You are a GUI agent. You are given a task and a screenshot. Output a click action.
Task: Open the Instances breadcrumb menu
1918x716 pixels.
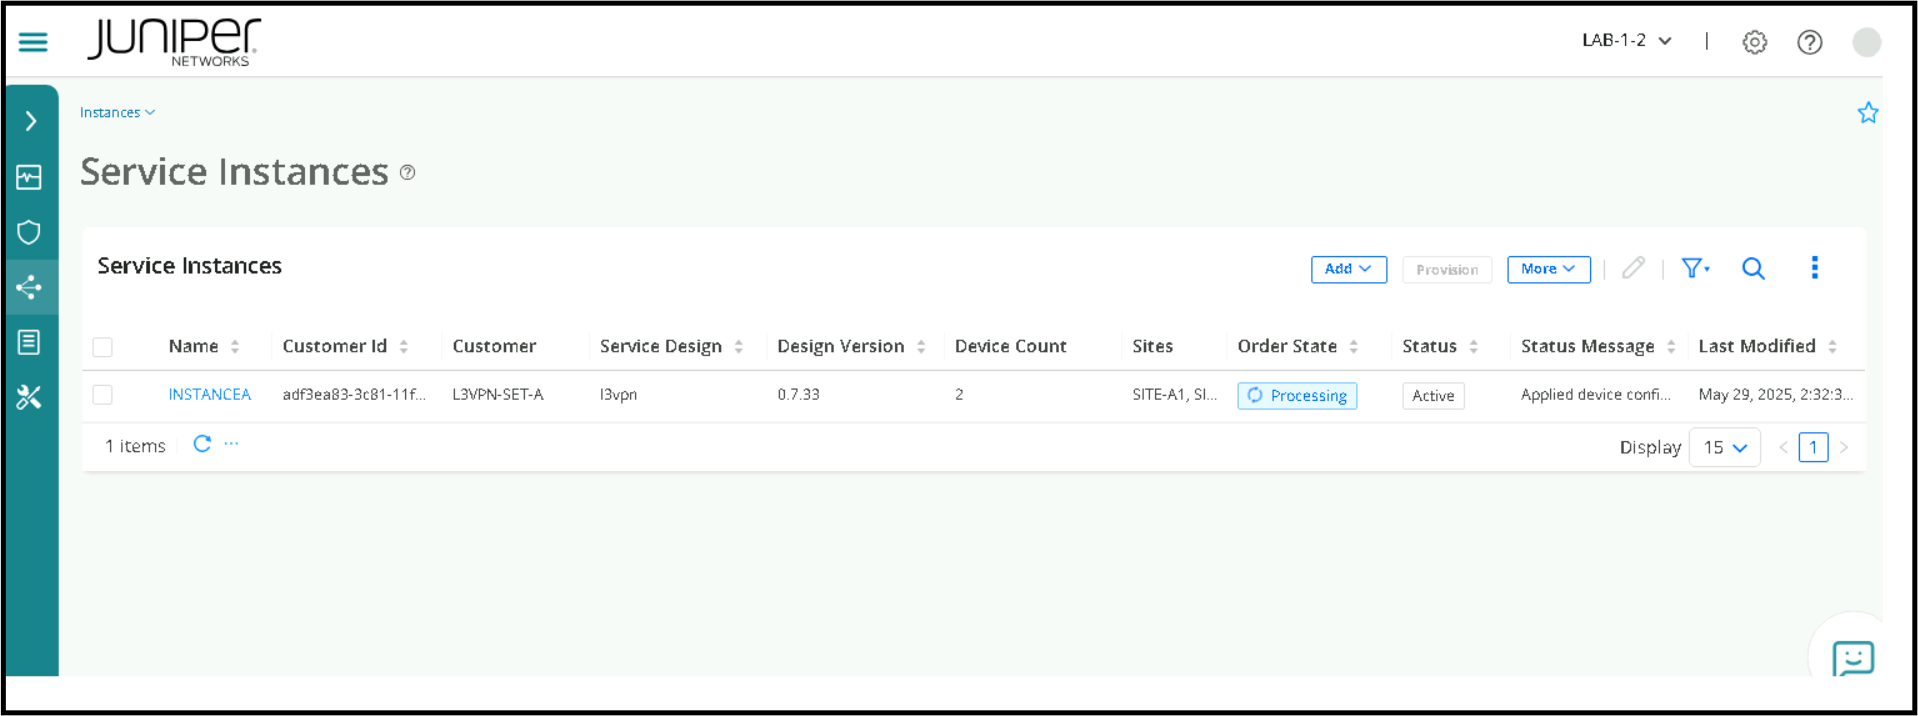117,113
